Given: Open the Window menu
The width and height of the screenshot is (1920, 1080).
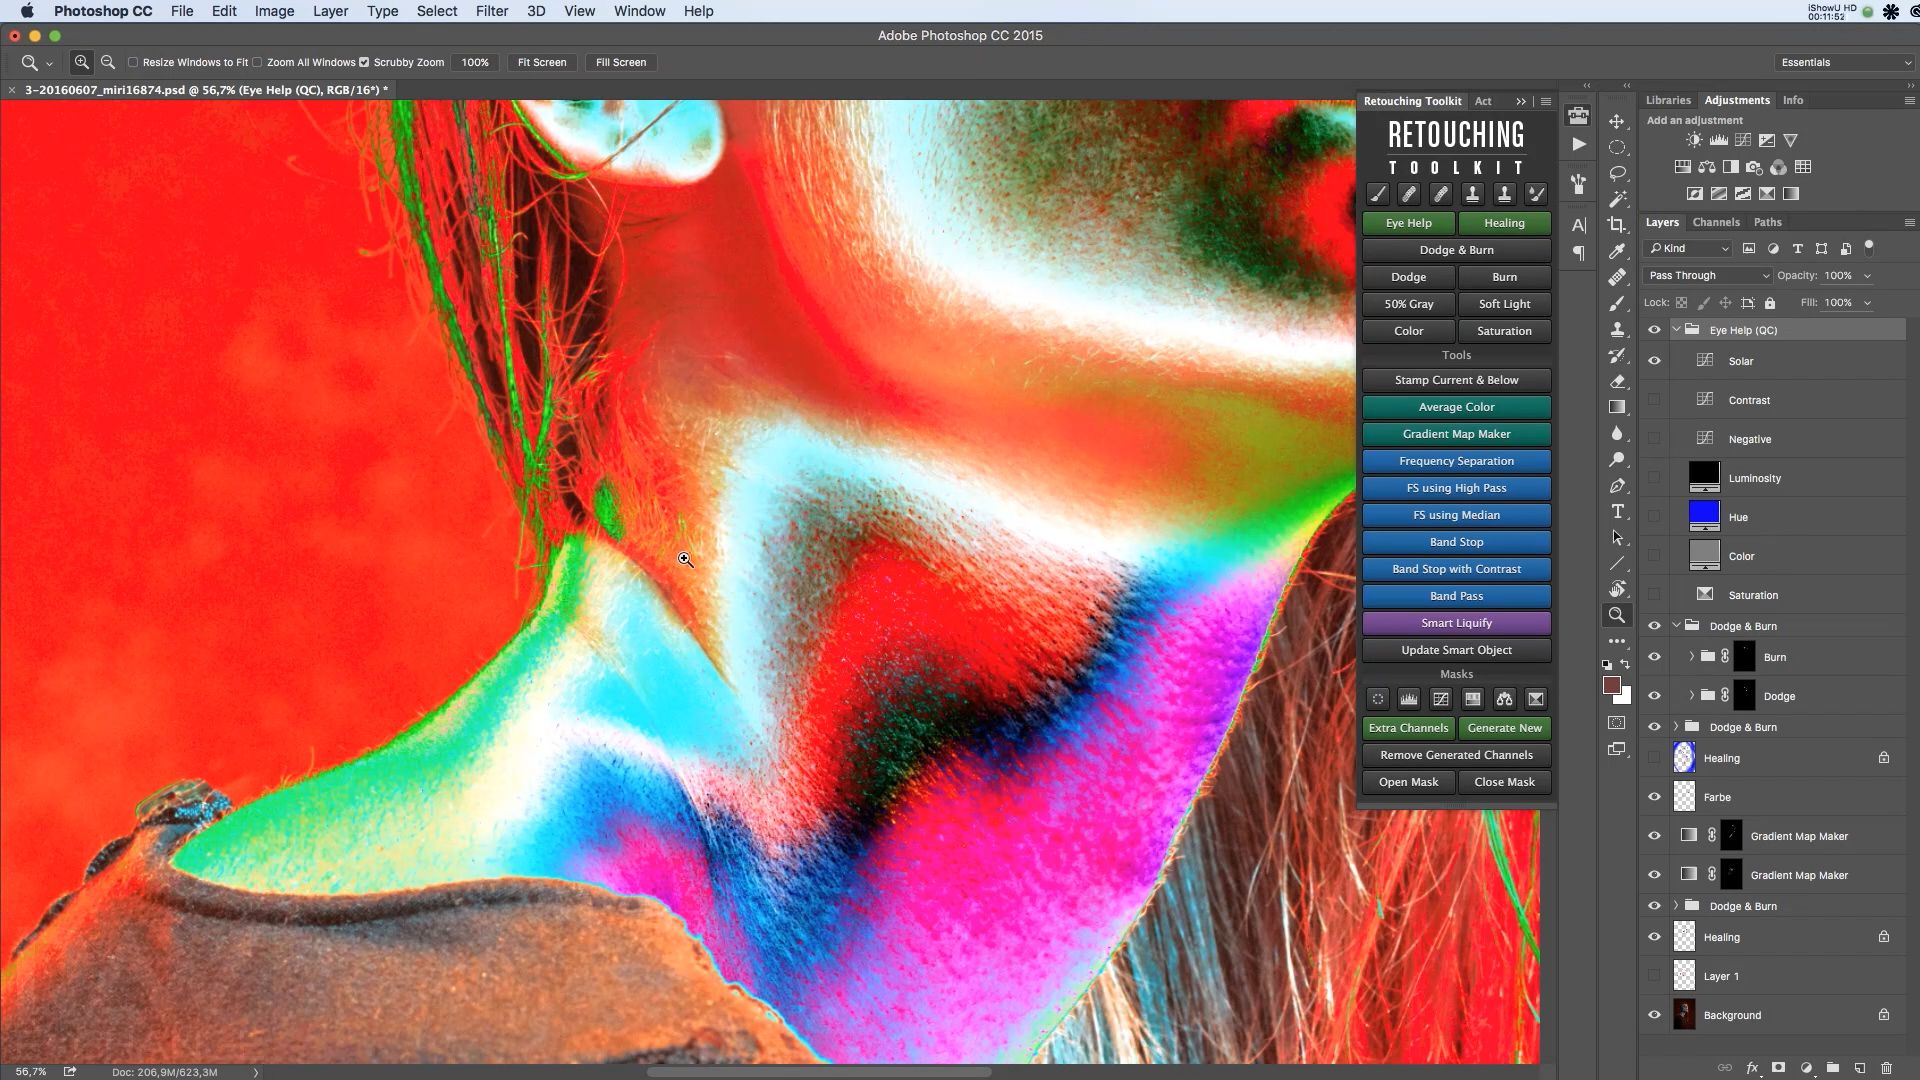Looking at the screenshot, I should tap(639, 11).
